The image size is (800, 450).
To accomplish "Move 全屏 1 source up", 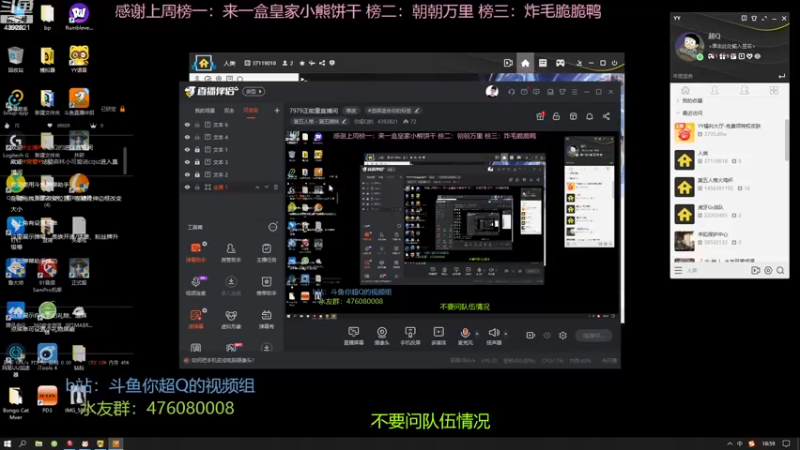I will tap(257, 187).
